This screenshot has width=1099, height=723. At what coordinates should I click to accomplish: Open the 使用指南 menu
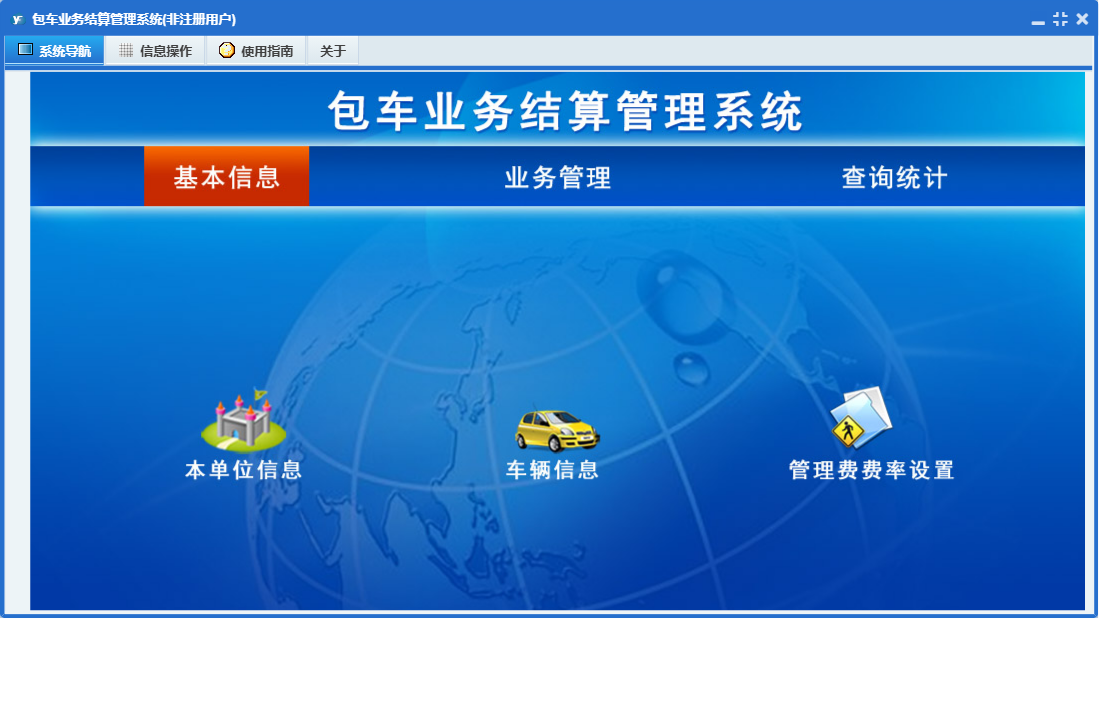pos(257,50)
